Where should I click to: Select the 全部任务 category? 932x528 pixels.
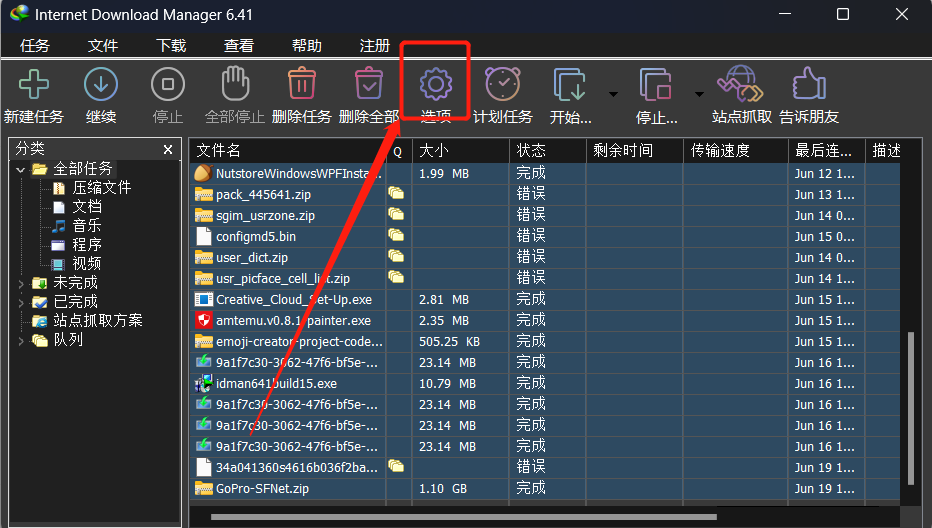coord(83,169)
